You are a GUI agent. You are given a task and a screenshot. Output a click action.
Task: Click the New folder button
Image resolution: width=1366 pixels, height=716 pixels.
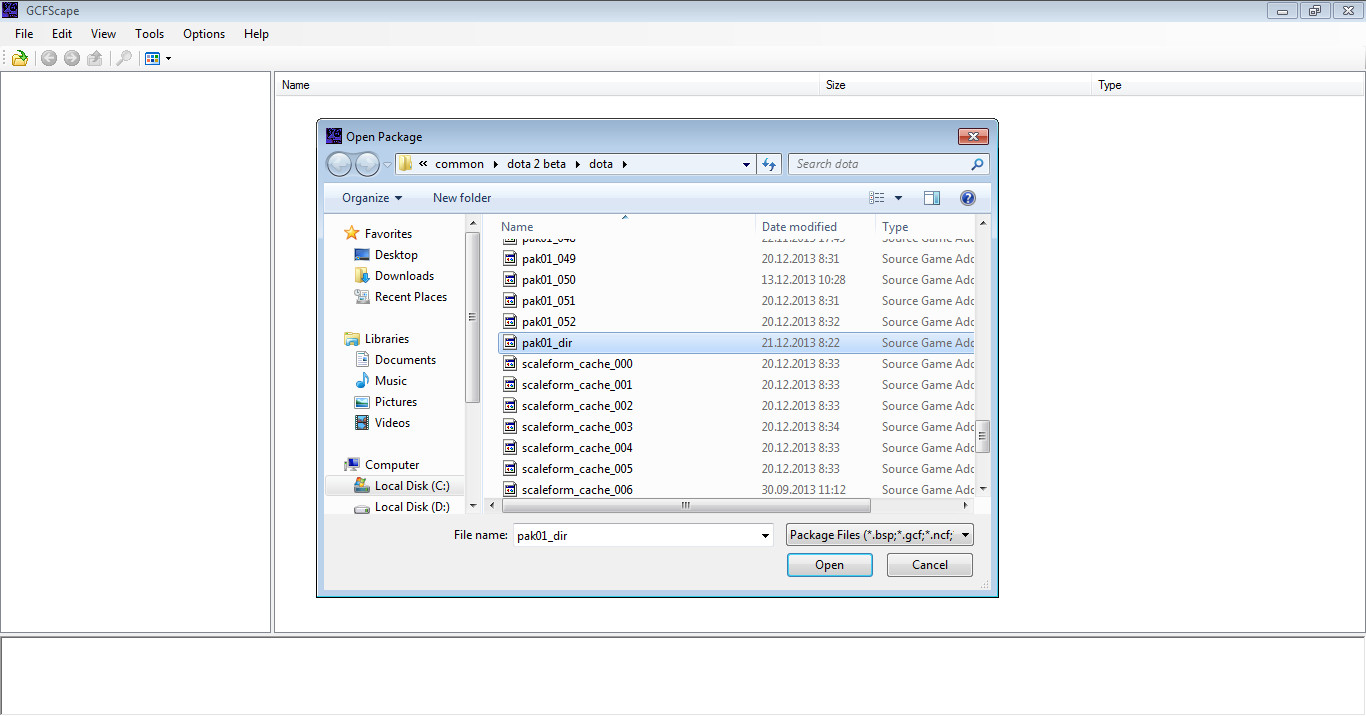click(x=462, y=198)
